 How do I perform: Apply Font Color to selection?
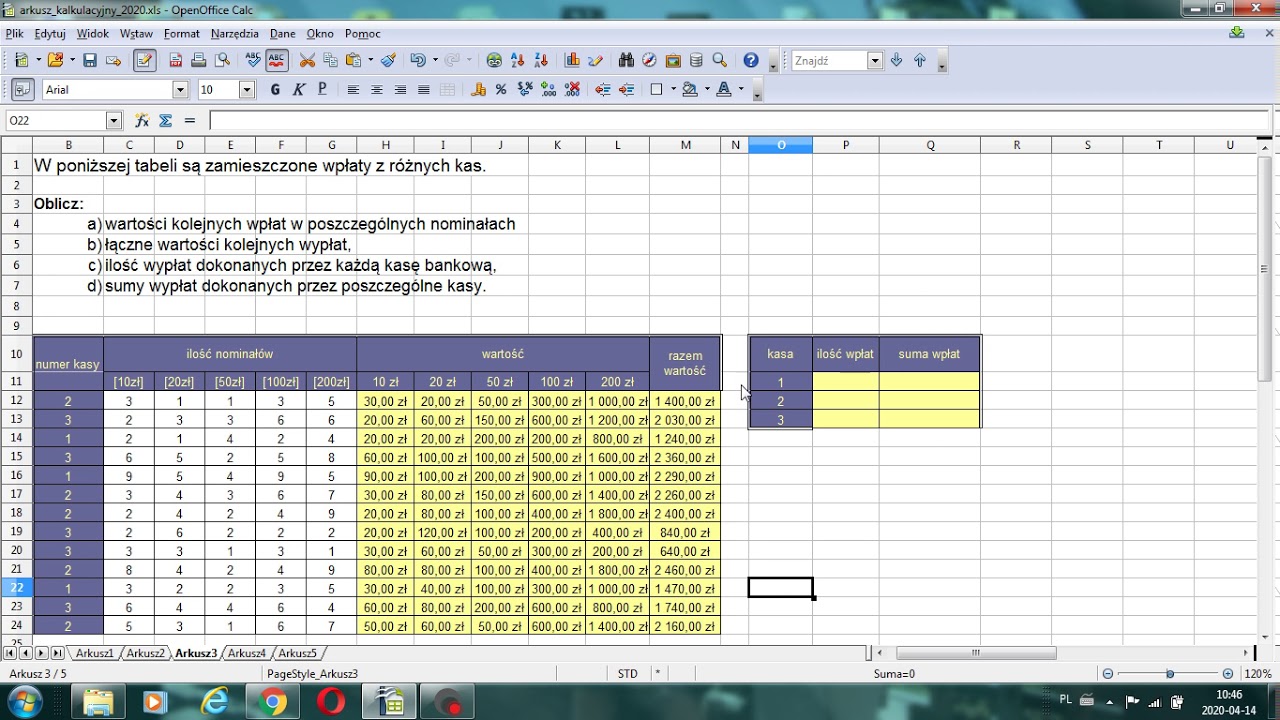[724, 89]
